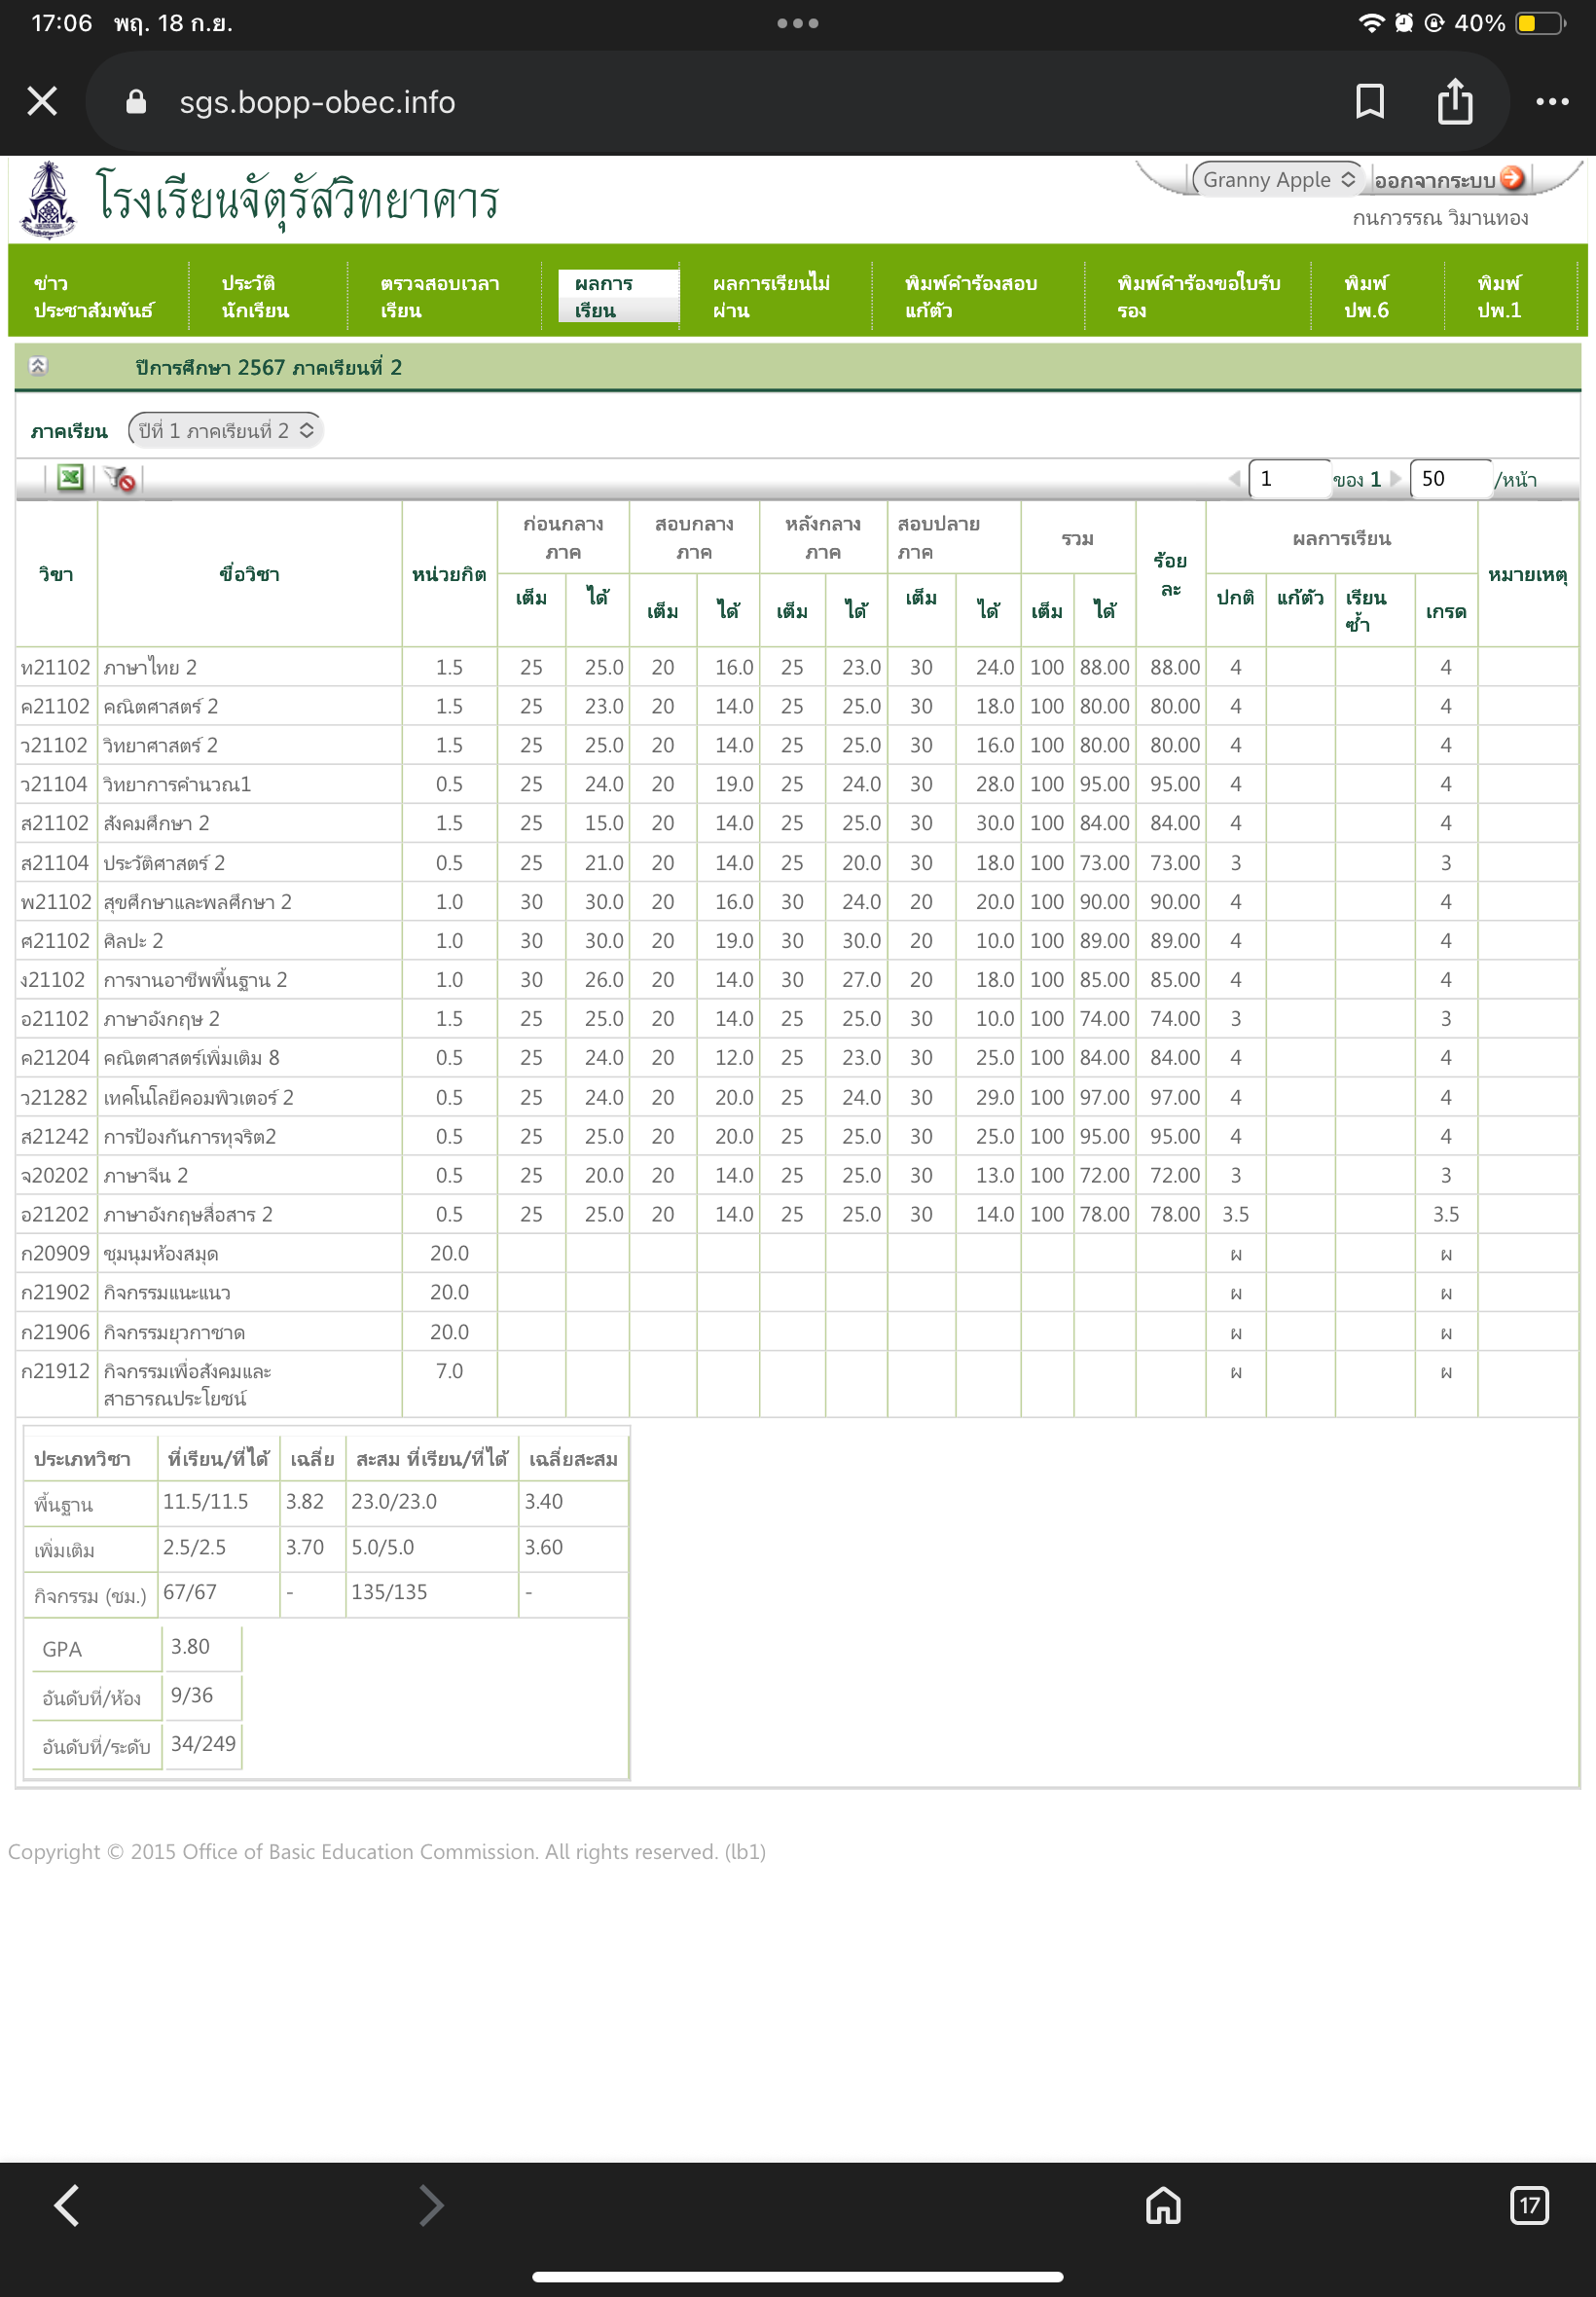Open the Granny Apple theme dropdown
Screen dimensions: 1596x2297
click(1276, 179)
